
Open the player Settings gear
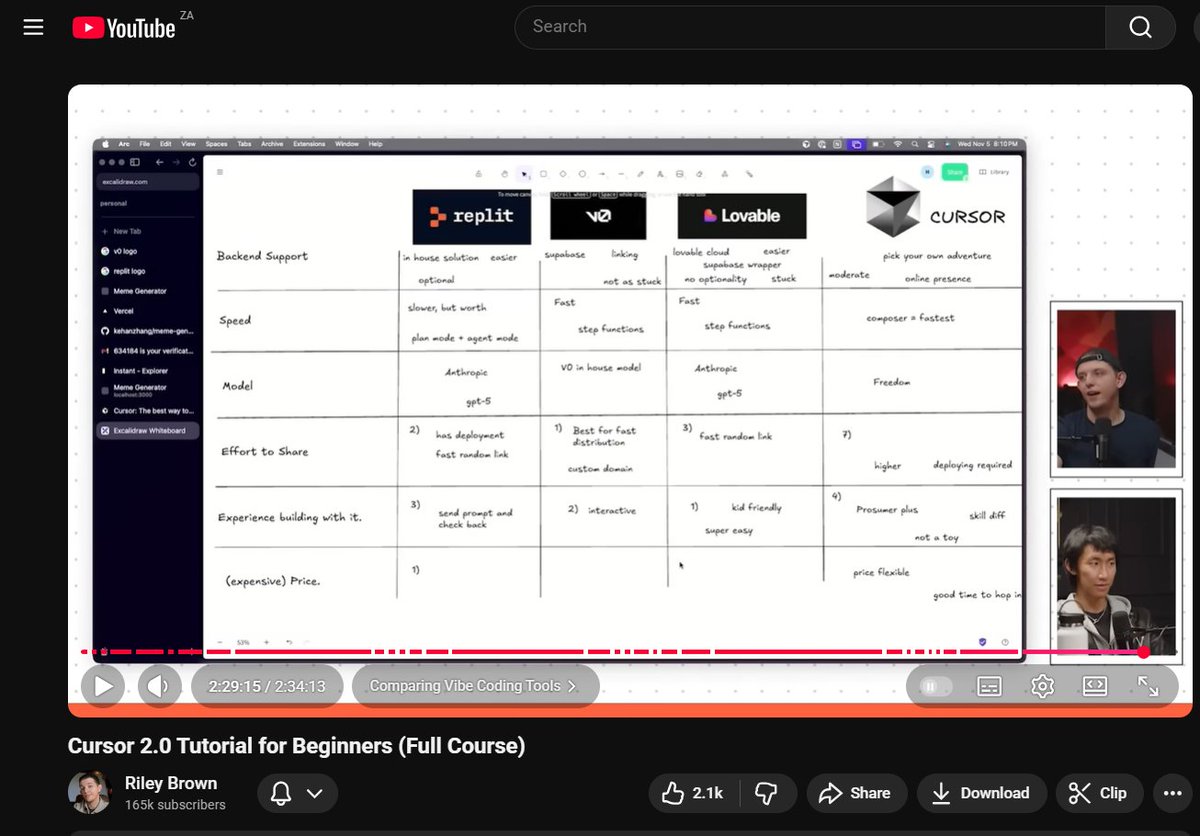(1042, 686)
